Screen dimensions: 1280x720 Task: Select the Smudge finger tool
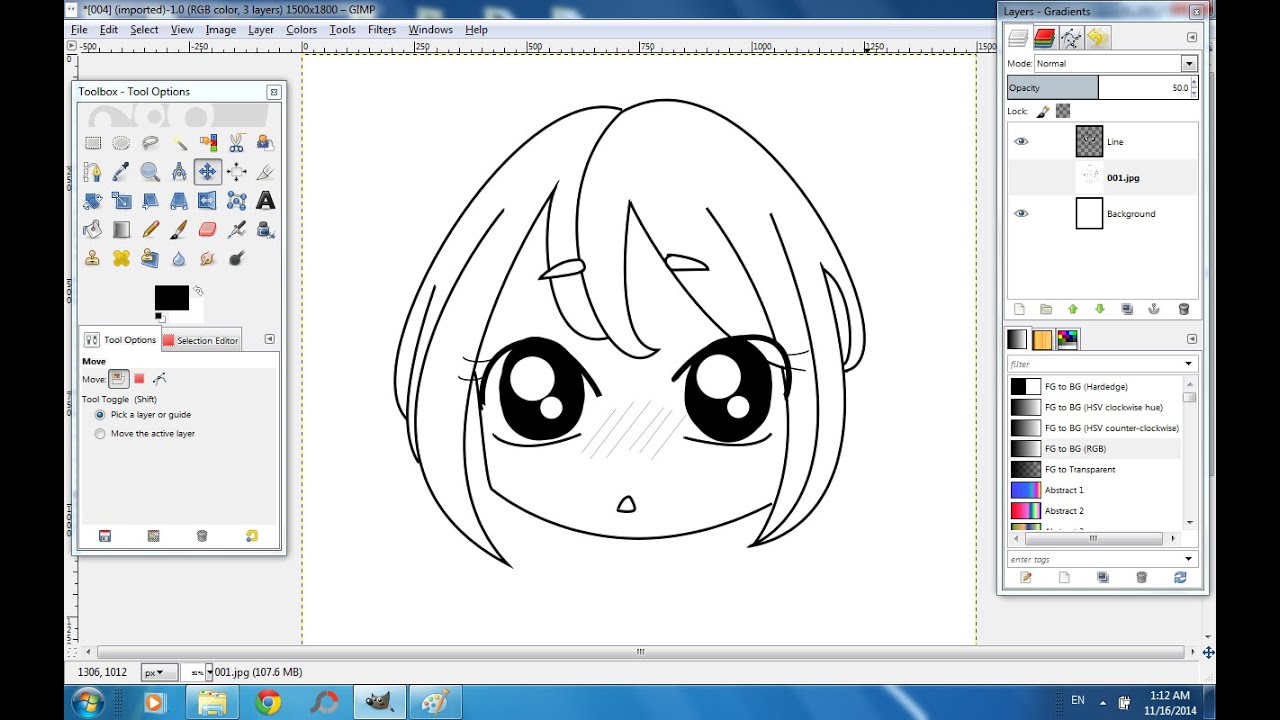pos(208,259)
